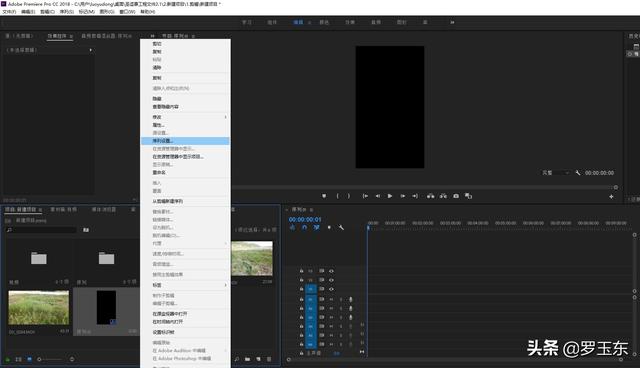Image resolution: width=640 pixels, height=368 pixels.
Task: Open the Project panel sort icons button
Action: (72, 359)
